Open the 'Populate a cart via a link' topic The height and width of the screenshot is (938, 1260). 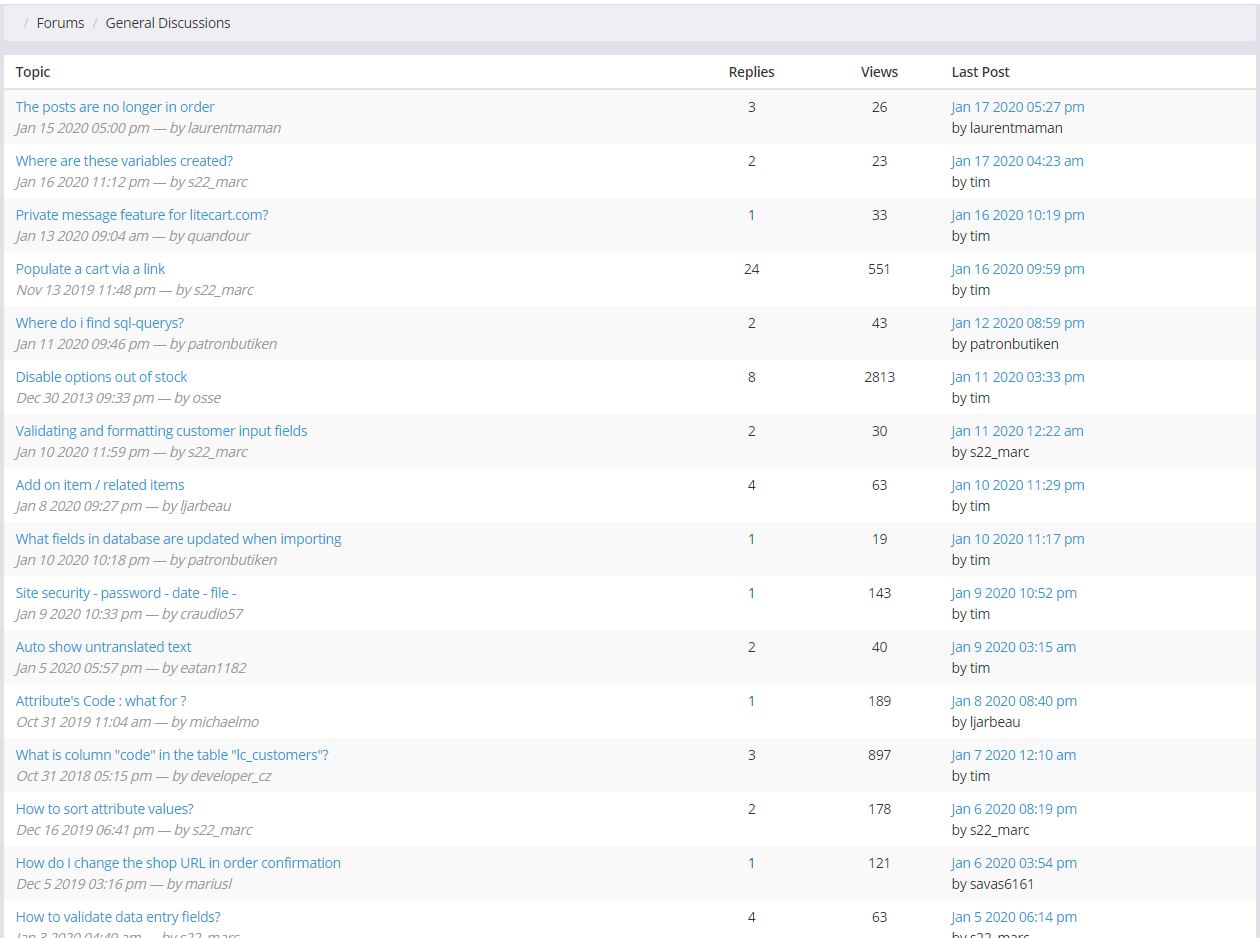(x=90, y=269)
